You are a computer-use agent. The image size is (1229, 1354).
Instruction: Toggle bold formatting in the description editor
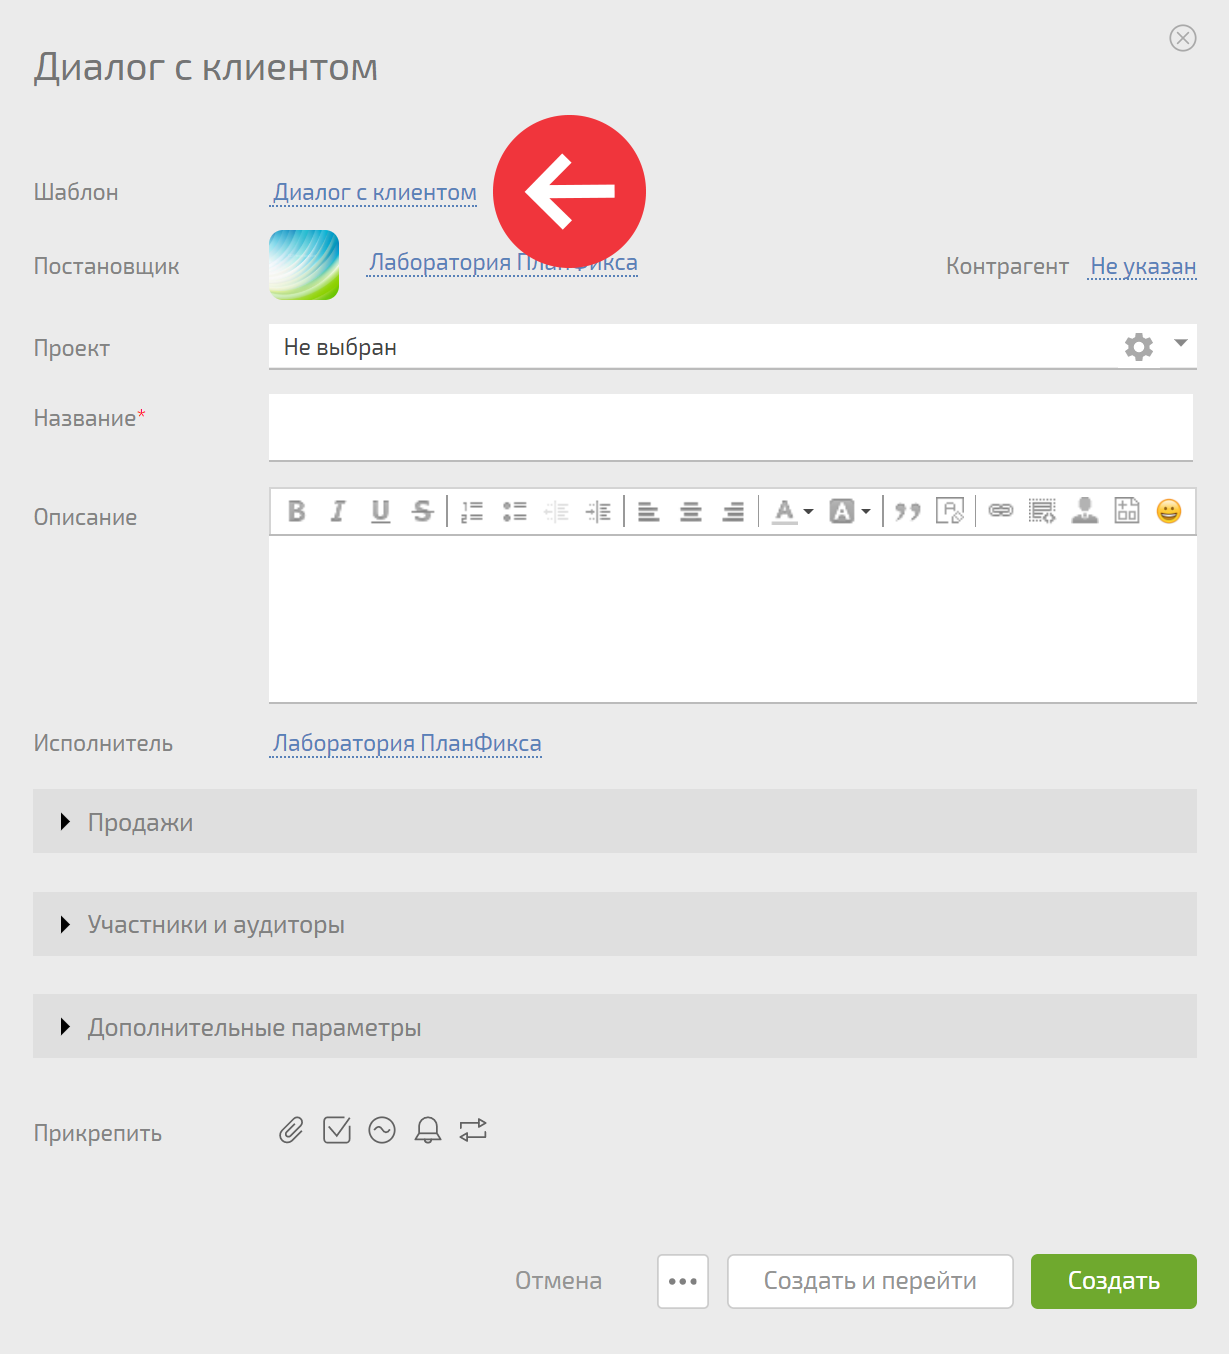(x=297, y=511)
